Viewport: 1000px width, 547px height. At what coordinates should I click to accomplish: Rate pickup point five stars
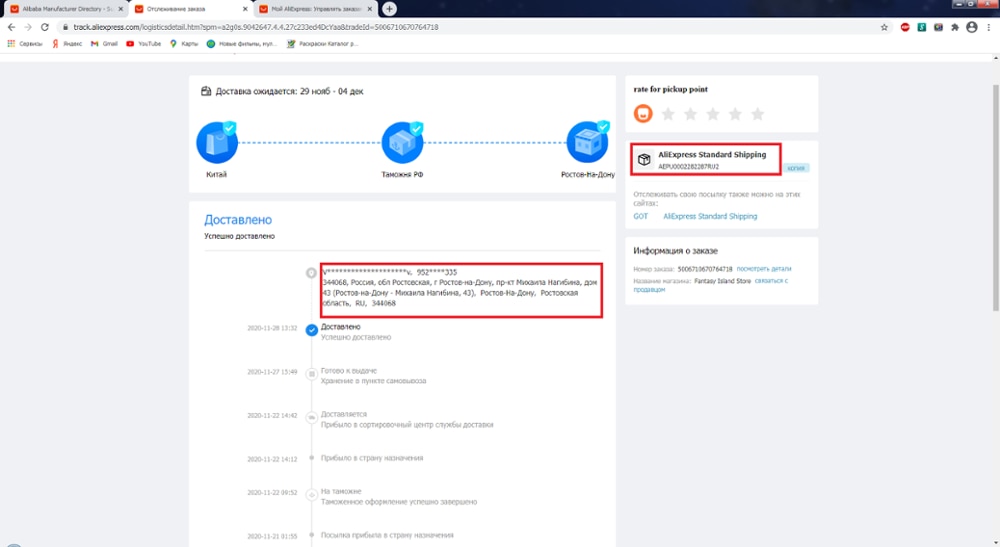(757, 114)
